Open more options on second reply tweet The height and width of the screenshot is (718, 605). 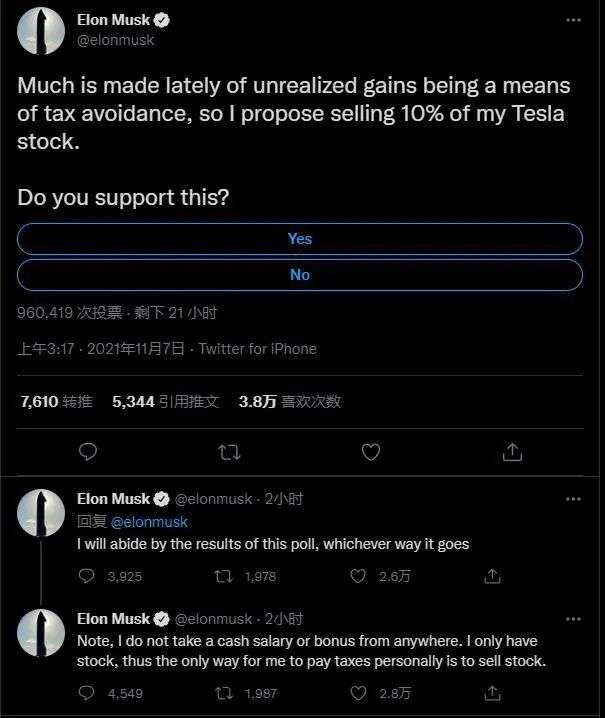(x=572, y=619)
